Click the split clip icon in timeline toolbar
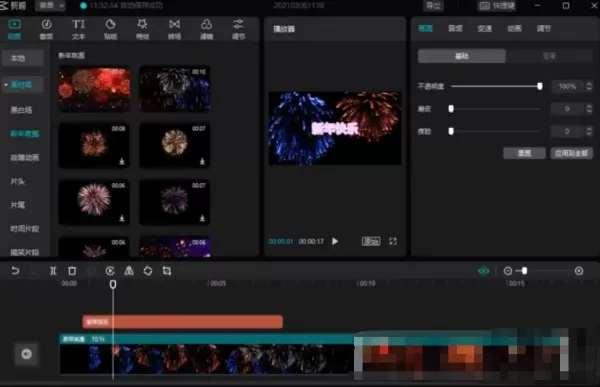600x387 pixels. click(53, 271)
